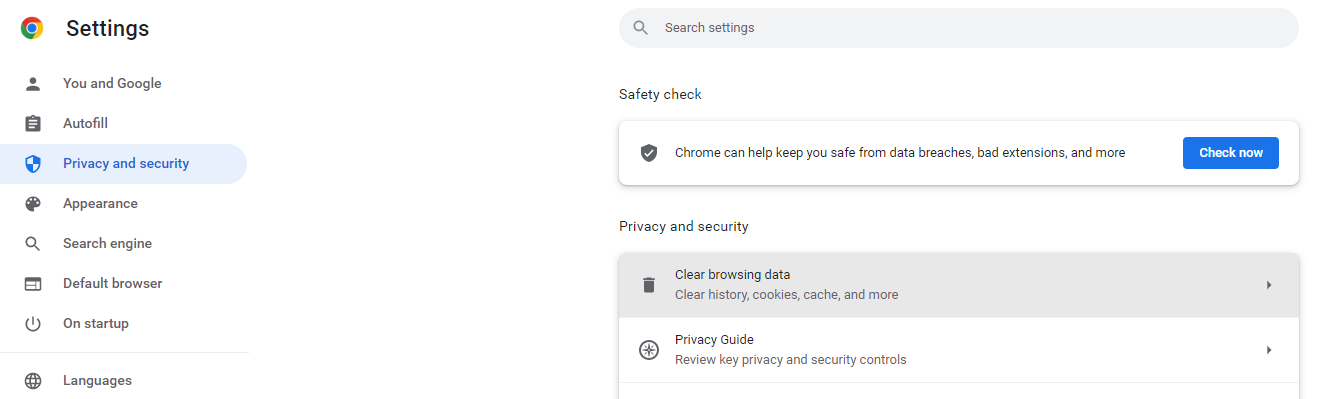The image size is (1327, 399).
Task: Focus the Search settings field
Action: point(959,28)
